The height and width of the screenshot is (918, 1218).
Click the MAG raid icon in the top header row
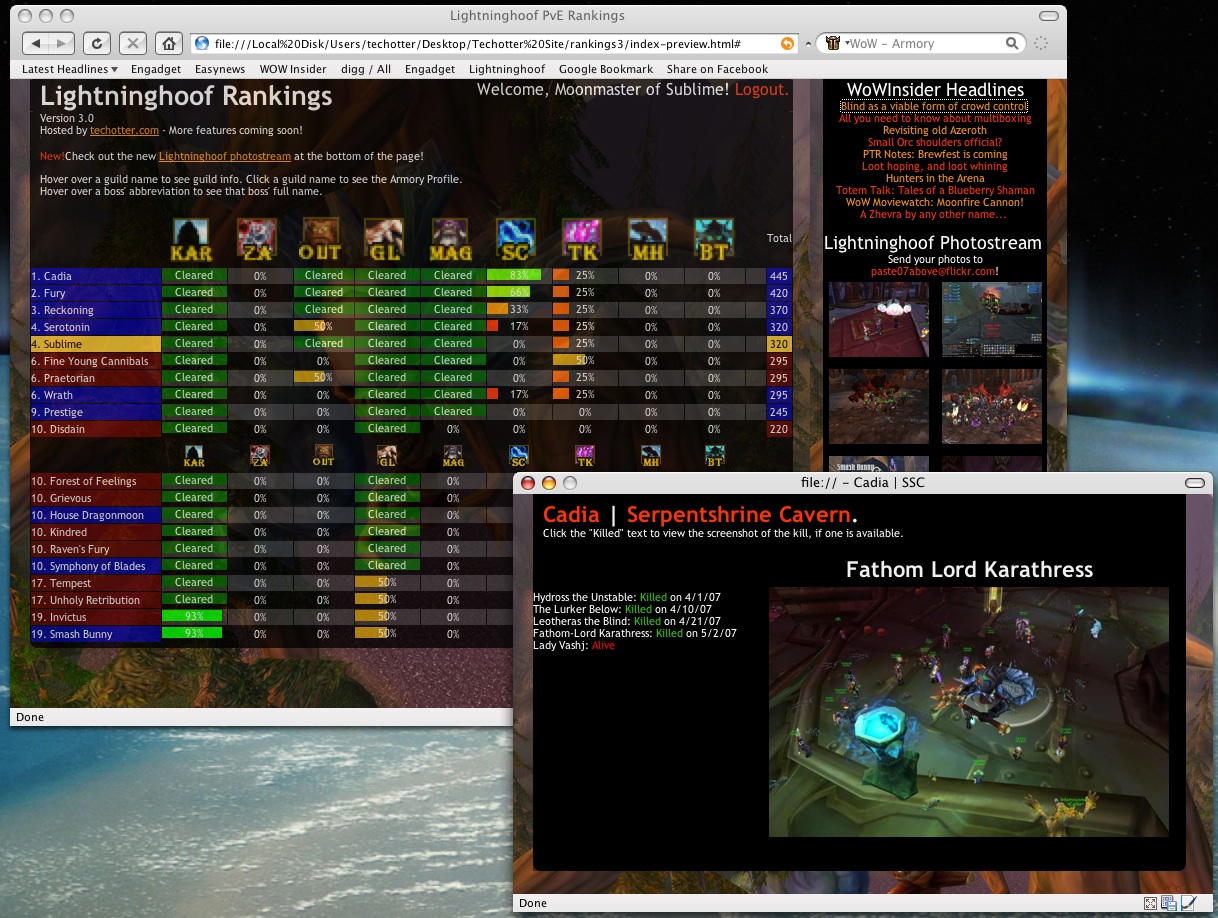point(452,240)
